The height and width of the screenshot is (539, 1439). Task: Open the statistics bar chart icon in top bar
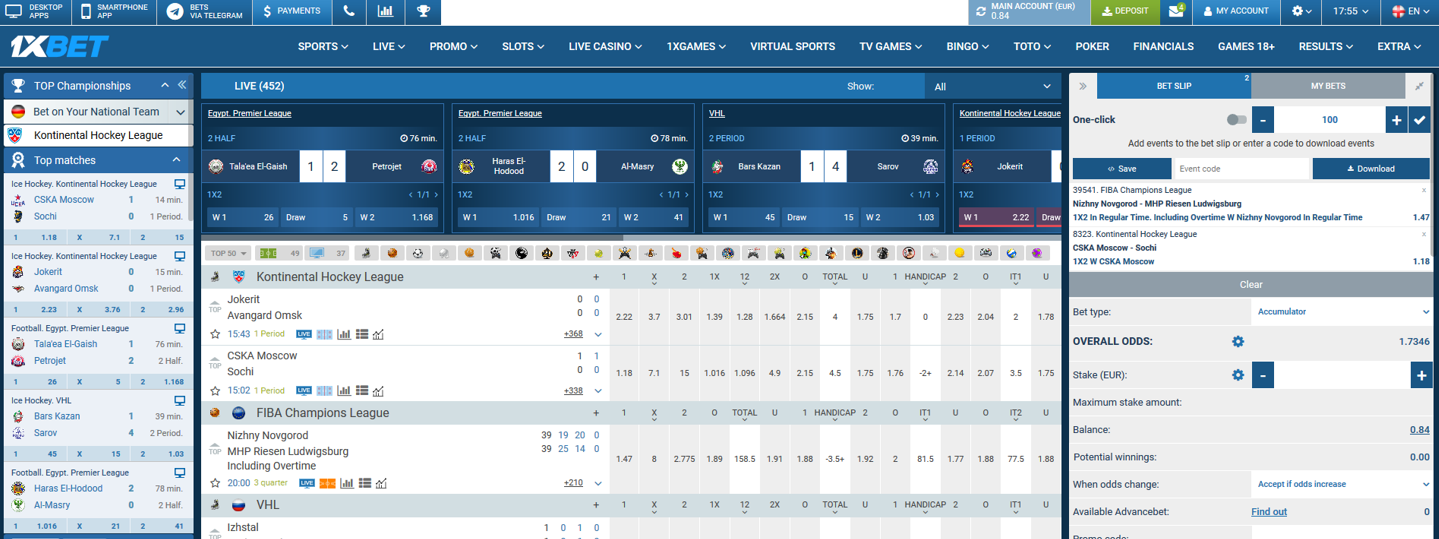pos(386,12)
